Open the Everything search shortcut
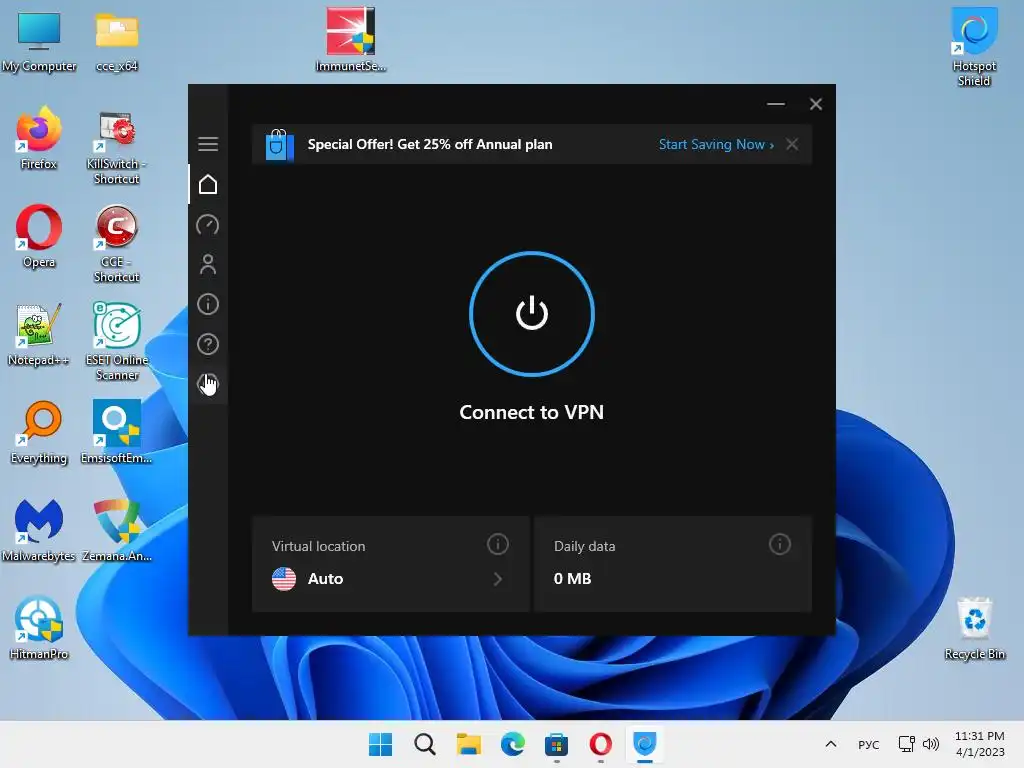The height and width of the screenshot is (768, 1024). tap(39, 432)
